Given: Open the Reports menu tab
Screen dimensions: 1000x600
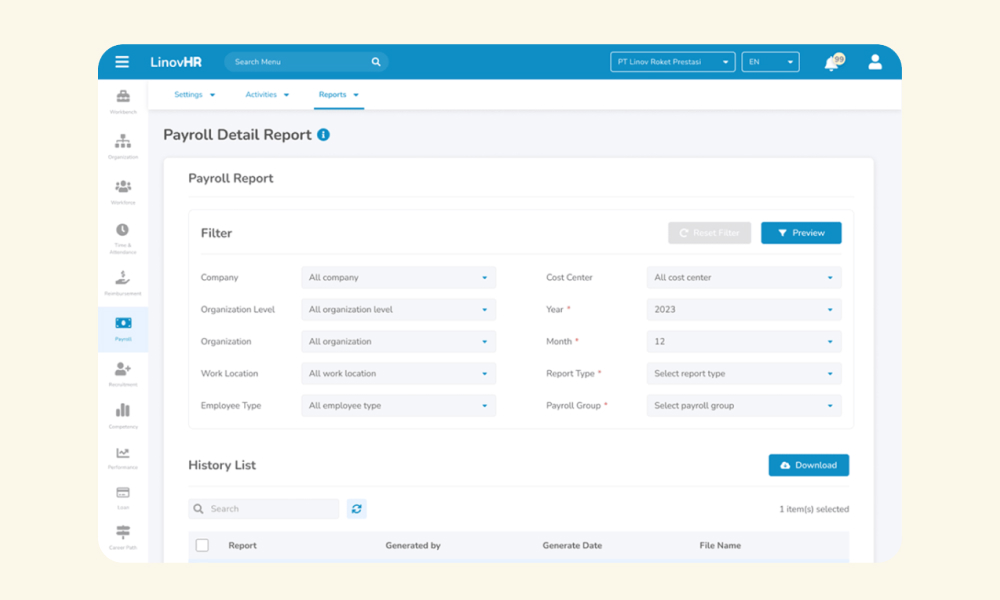Looking at the screenshot, I should click(339, 94).
